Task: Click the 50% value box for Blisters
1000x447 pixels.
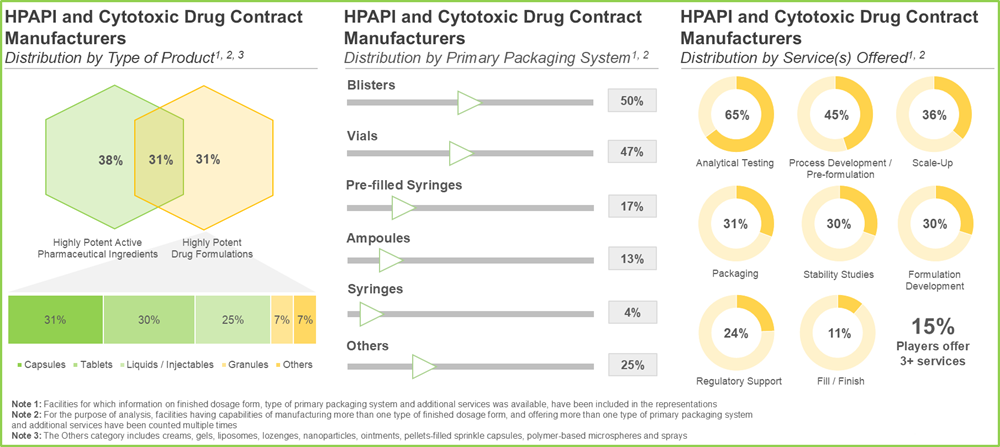Action: pyautogui.click(x=632, y=101)
